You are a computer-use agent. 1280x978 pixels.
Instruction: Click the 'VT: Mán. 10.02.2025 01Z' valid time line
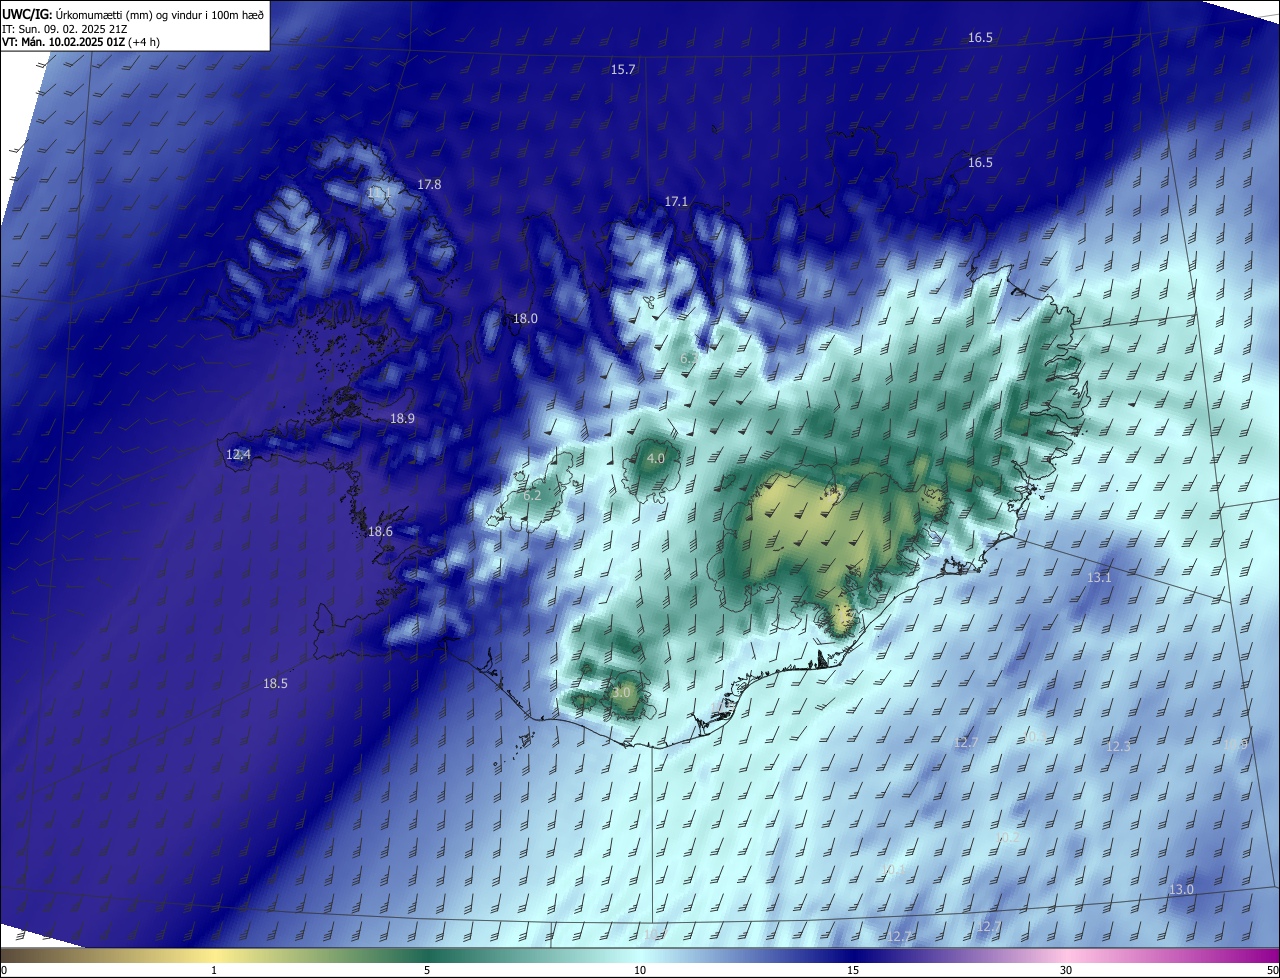81,42
